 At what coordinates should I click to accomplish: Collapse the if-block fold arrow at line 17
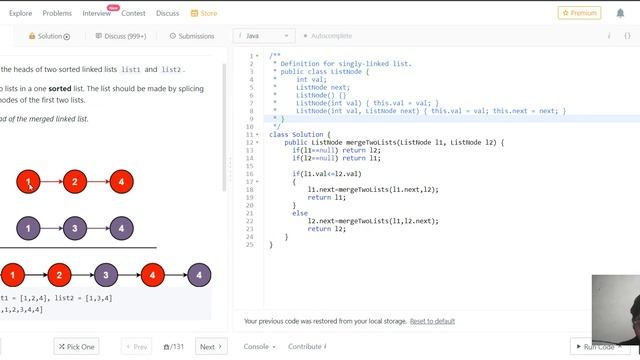257,182
